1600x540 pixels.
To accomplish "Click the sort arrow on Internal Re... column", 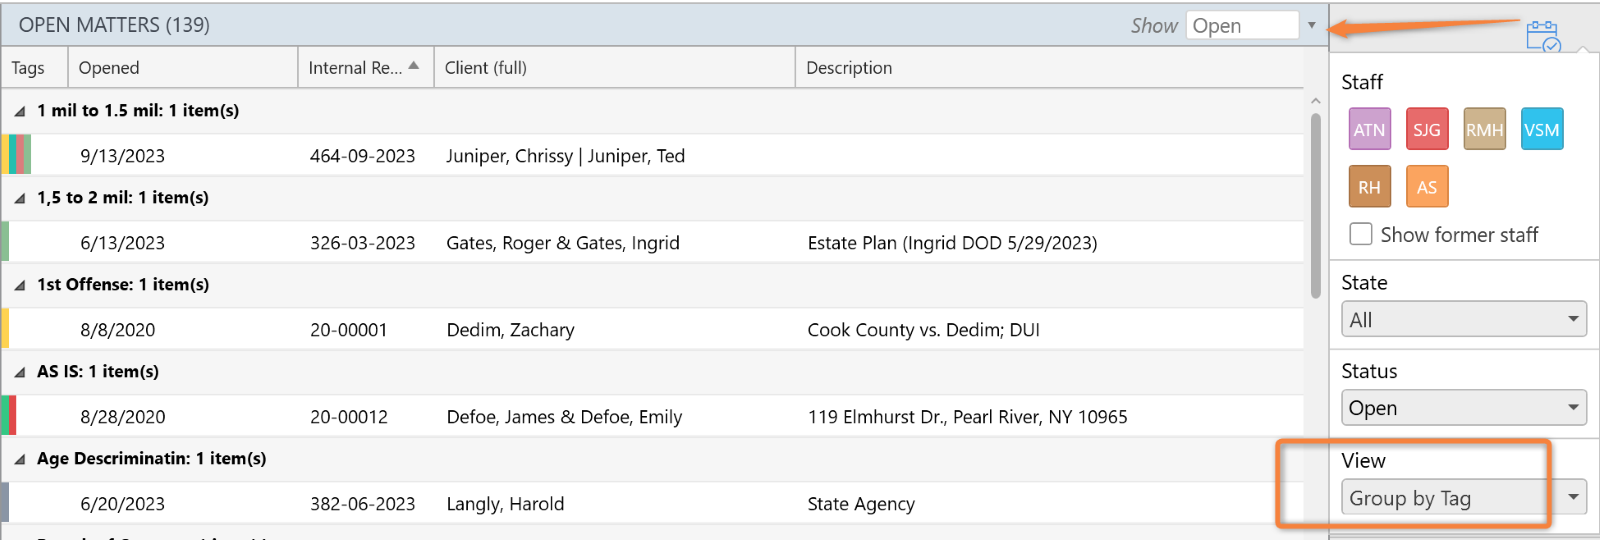I will (414, 66).
